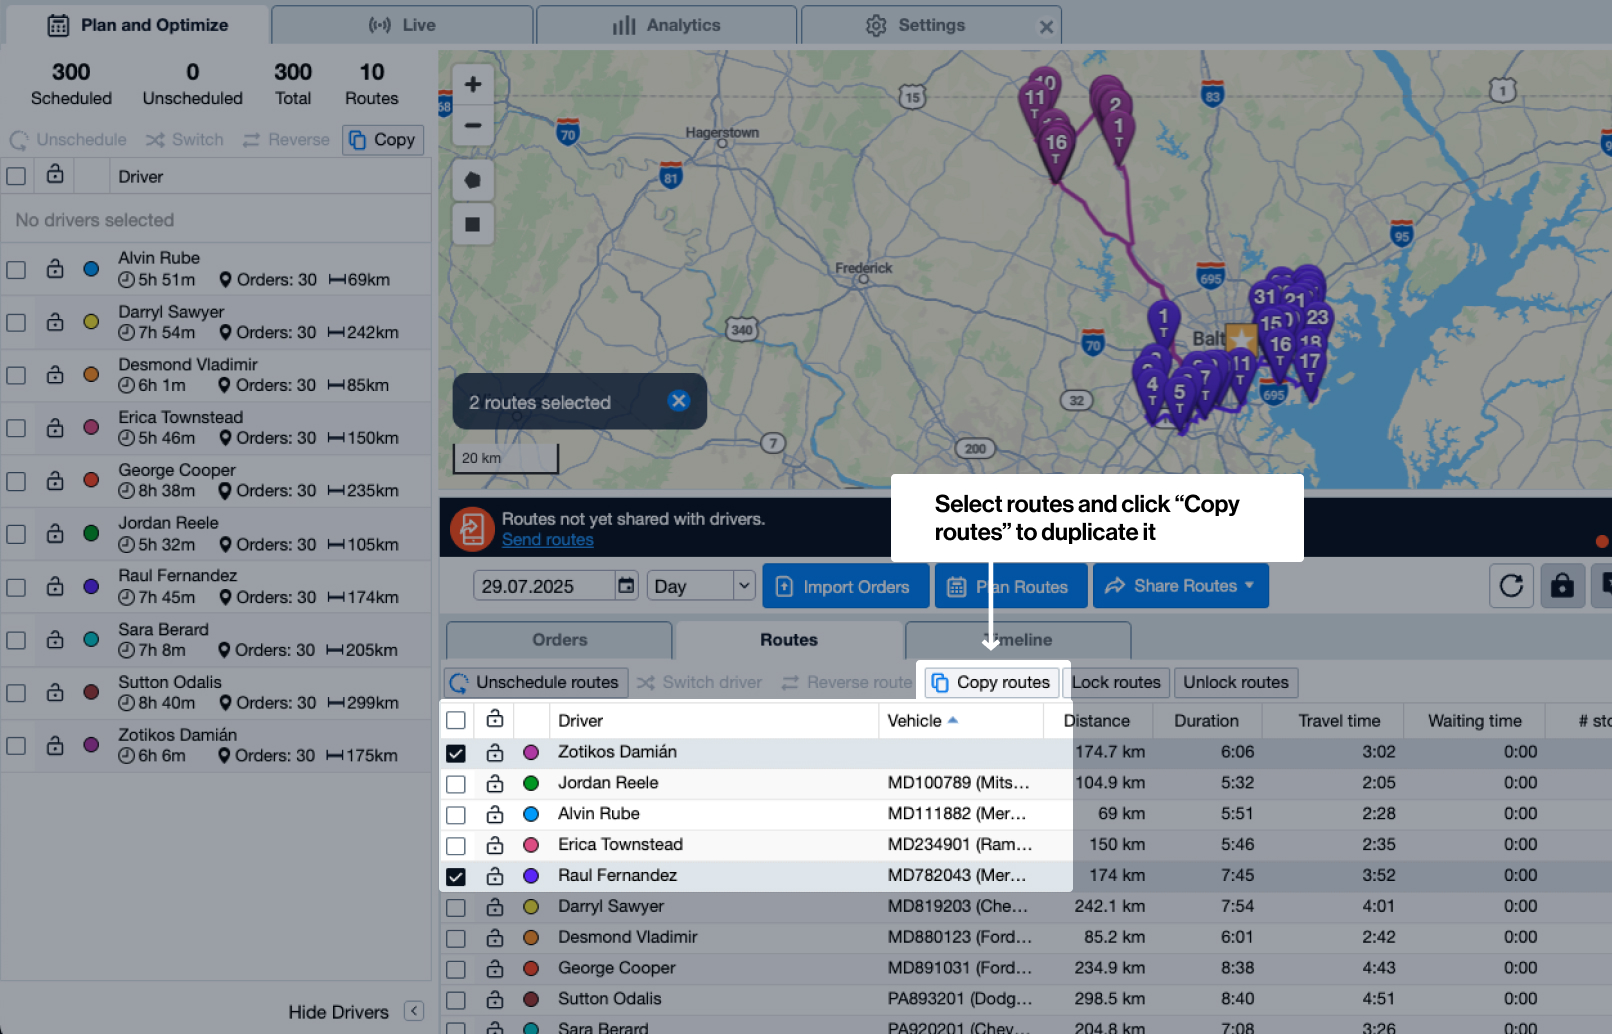Image resolution: width=1612 pixels, height=1034 pixels.
Task: Select the rectangle draw tool on map
Action: [473, 224]
